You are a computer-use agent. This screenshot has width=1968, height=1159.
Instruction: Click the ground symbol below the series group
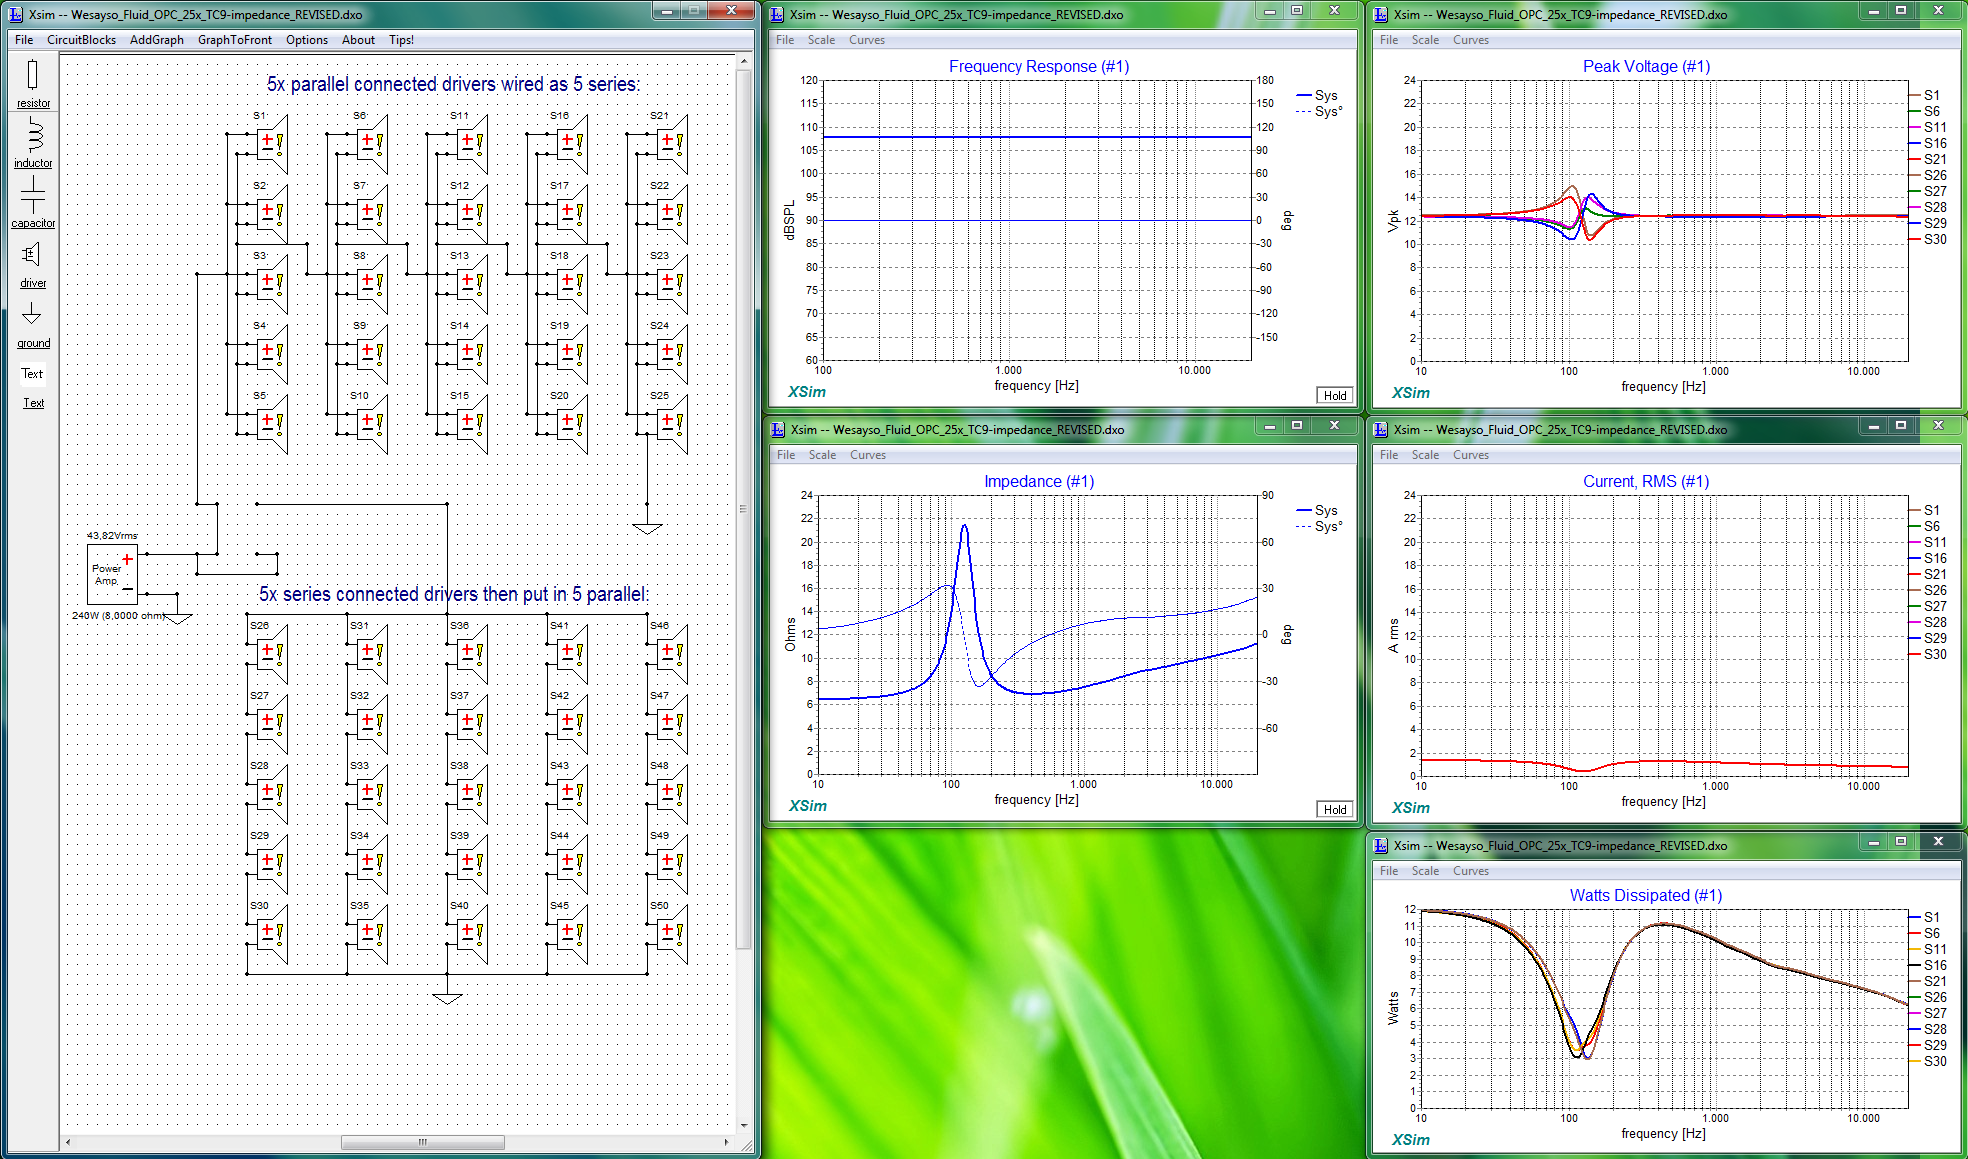coord(447,998)
